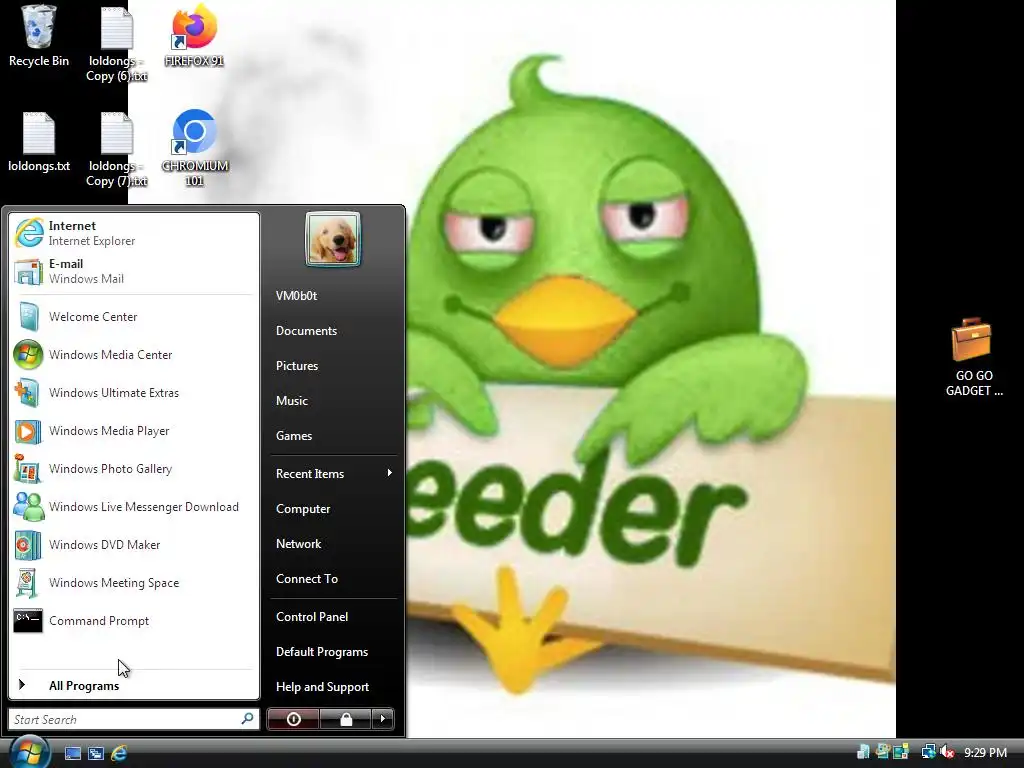This screenshot has width=1024, height=768.
Task: Select the FIREFOX 91 desktop shortcut
Action: click(x=194, y=36)
